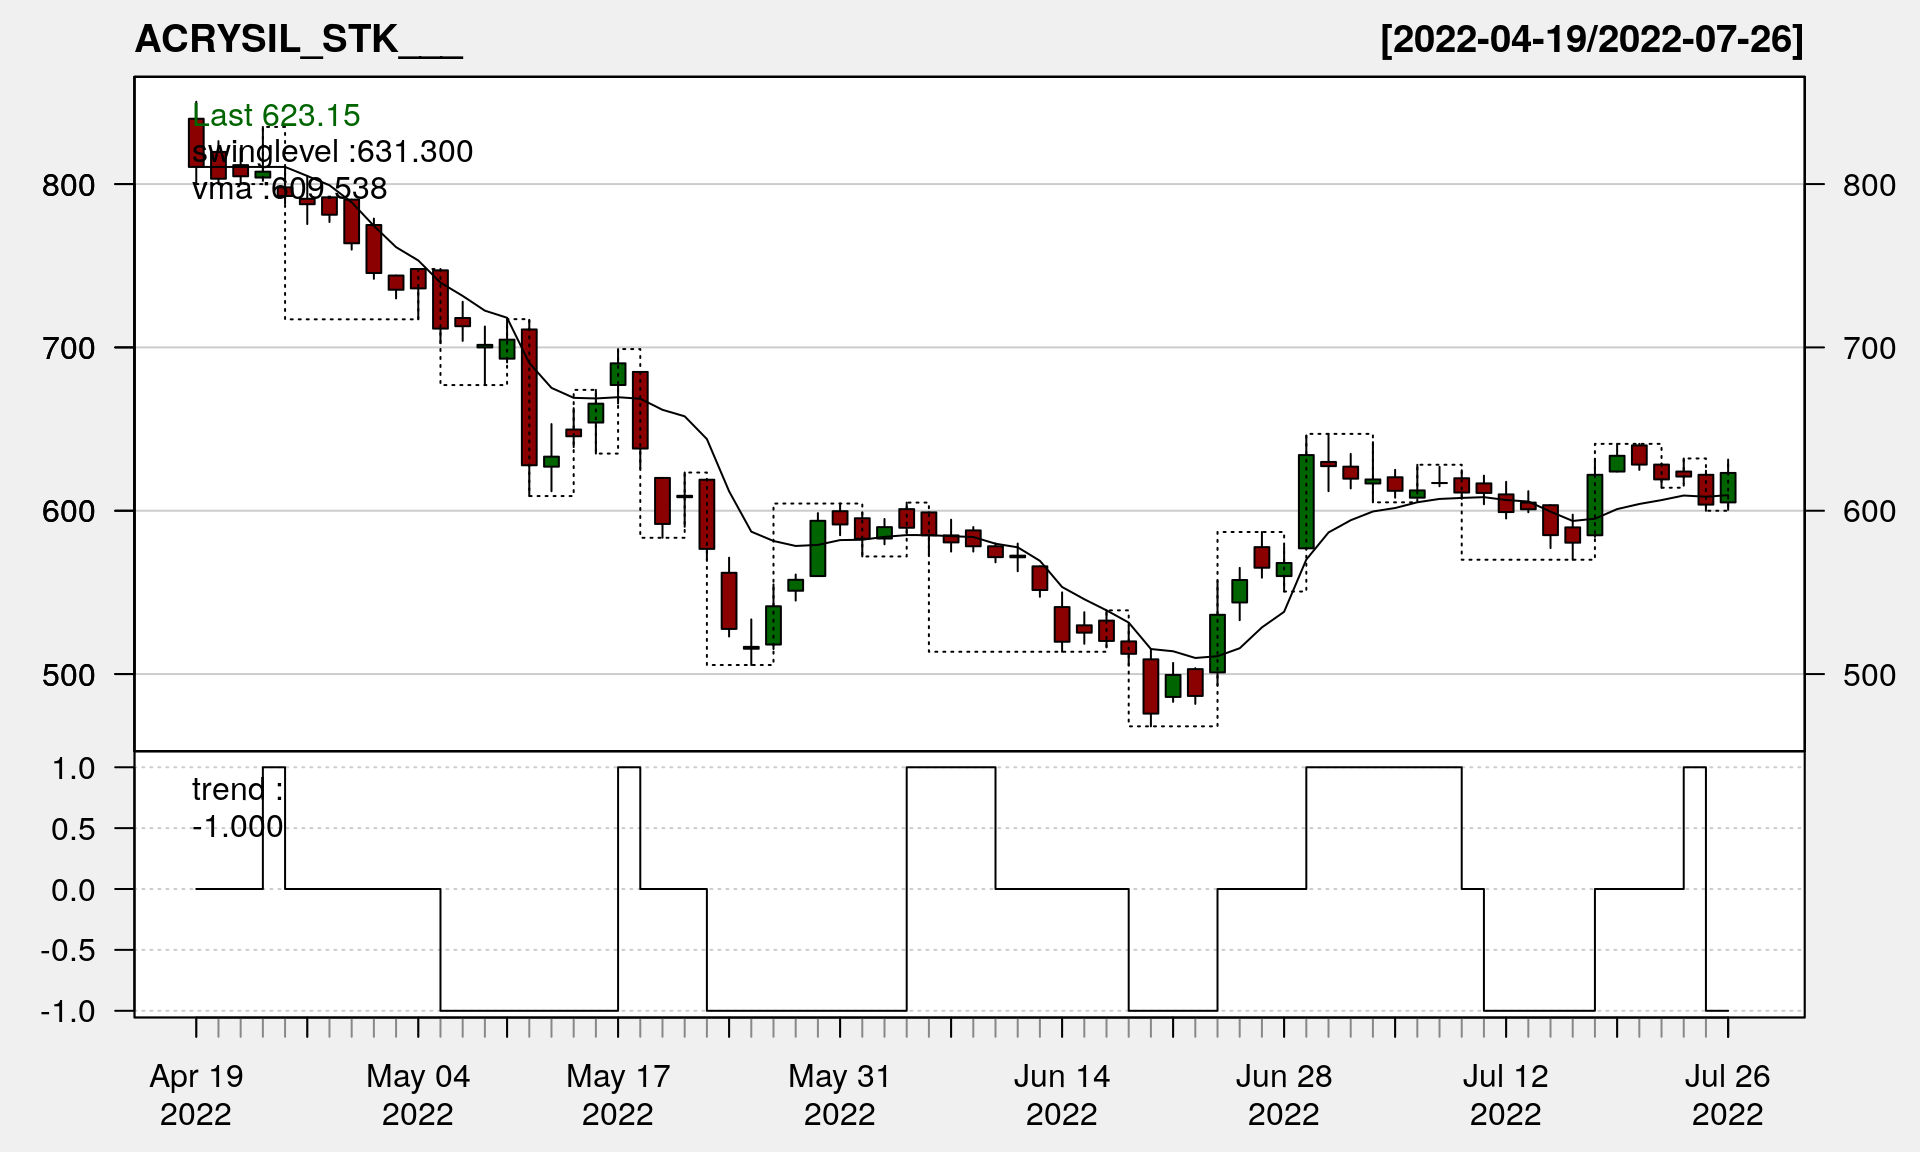Click the last green candle on Jul 26

click(1728, 487)
